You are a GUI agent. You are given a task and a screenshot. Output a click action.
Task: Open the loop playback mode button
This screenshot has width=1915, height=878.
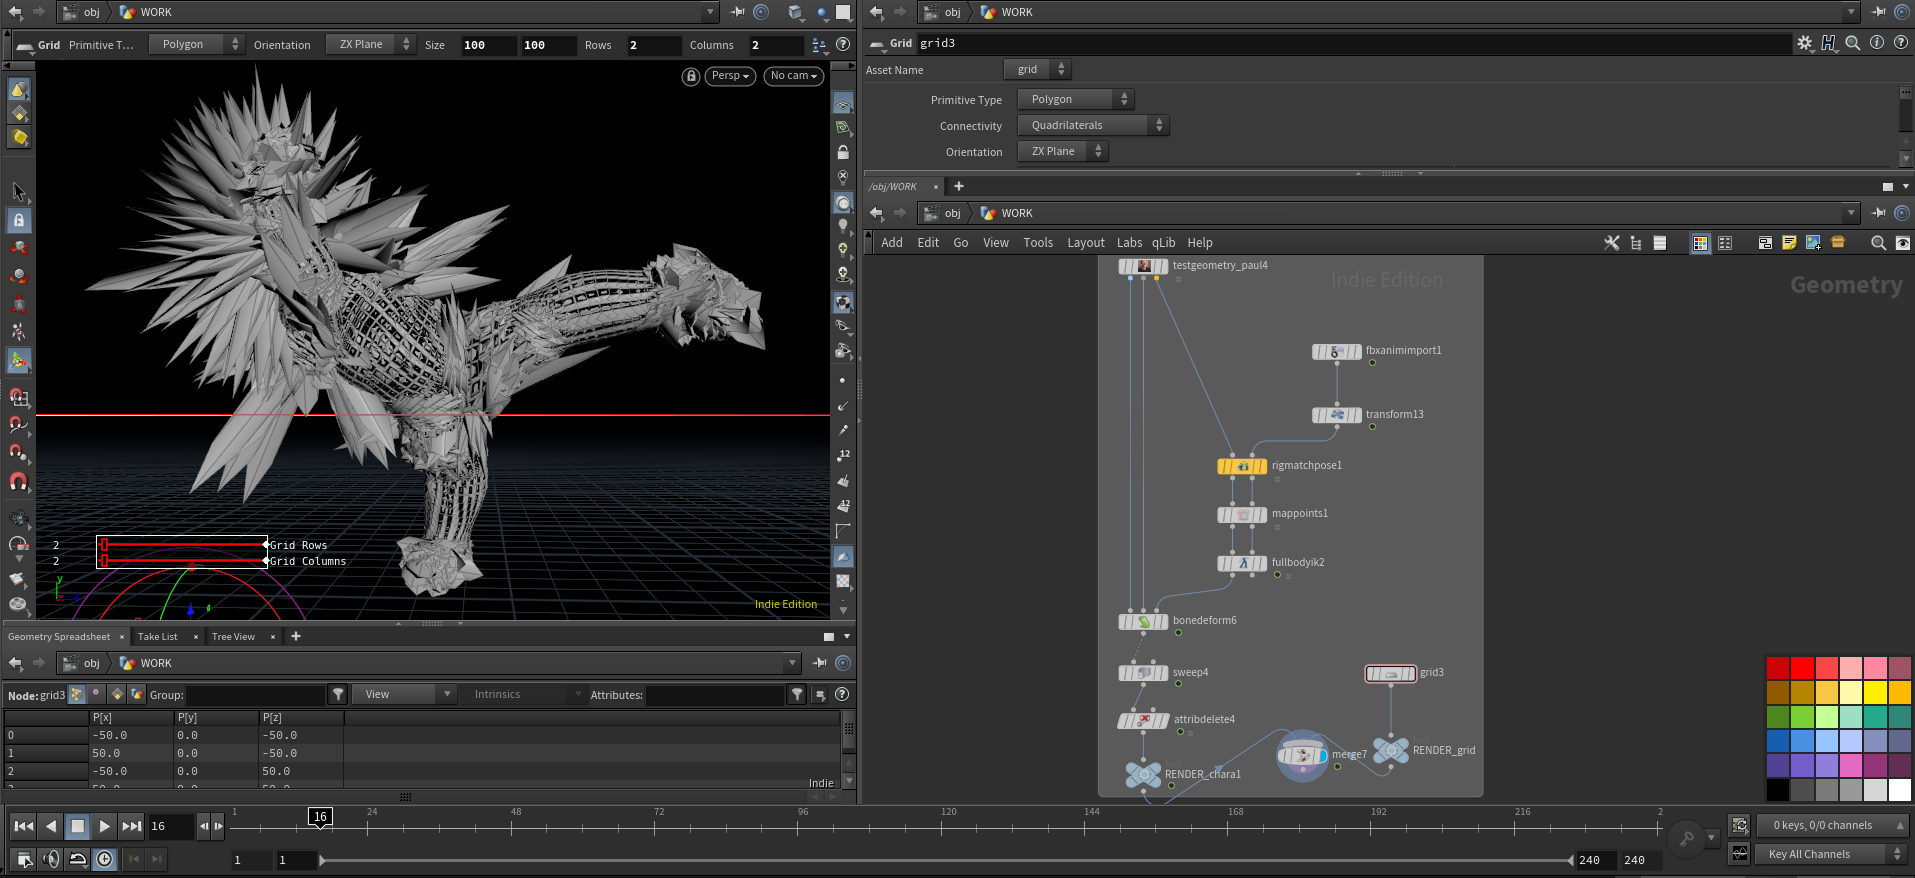coord(77,859)
